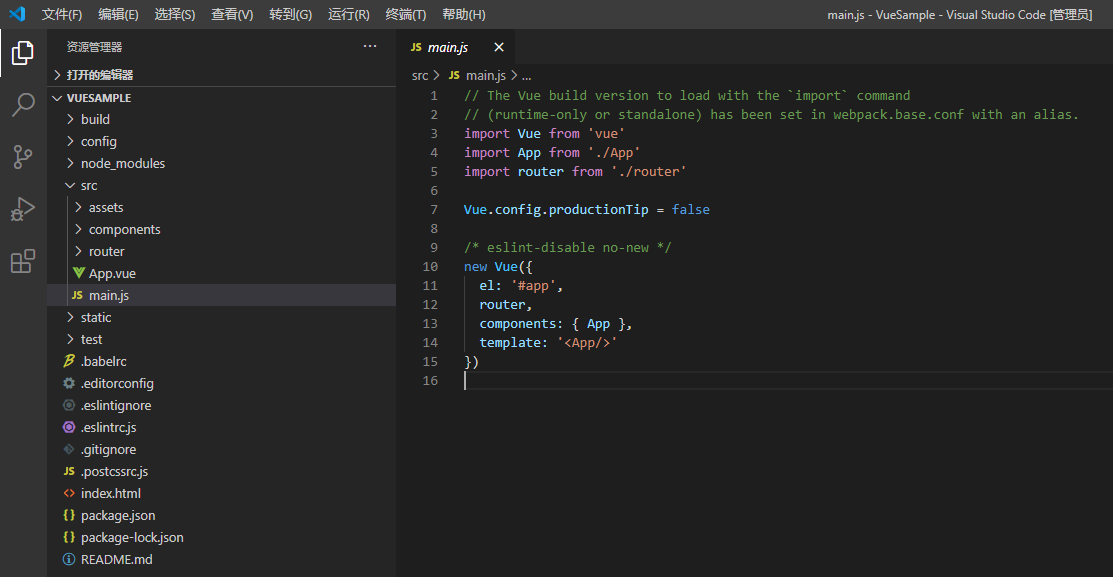Open the Run and Debug view icon
The image size is (1113, 577).
[x=23, y=209]
